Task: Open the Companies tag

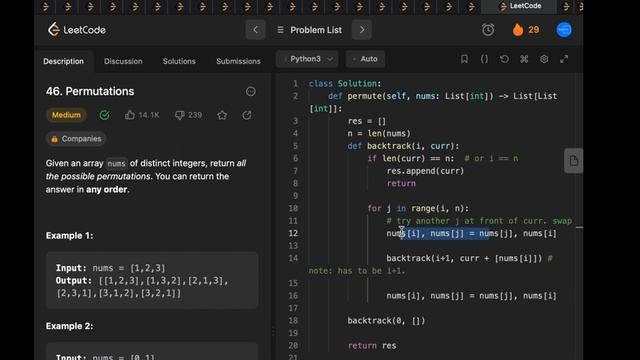Action: 76,139
